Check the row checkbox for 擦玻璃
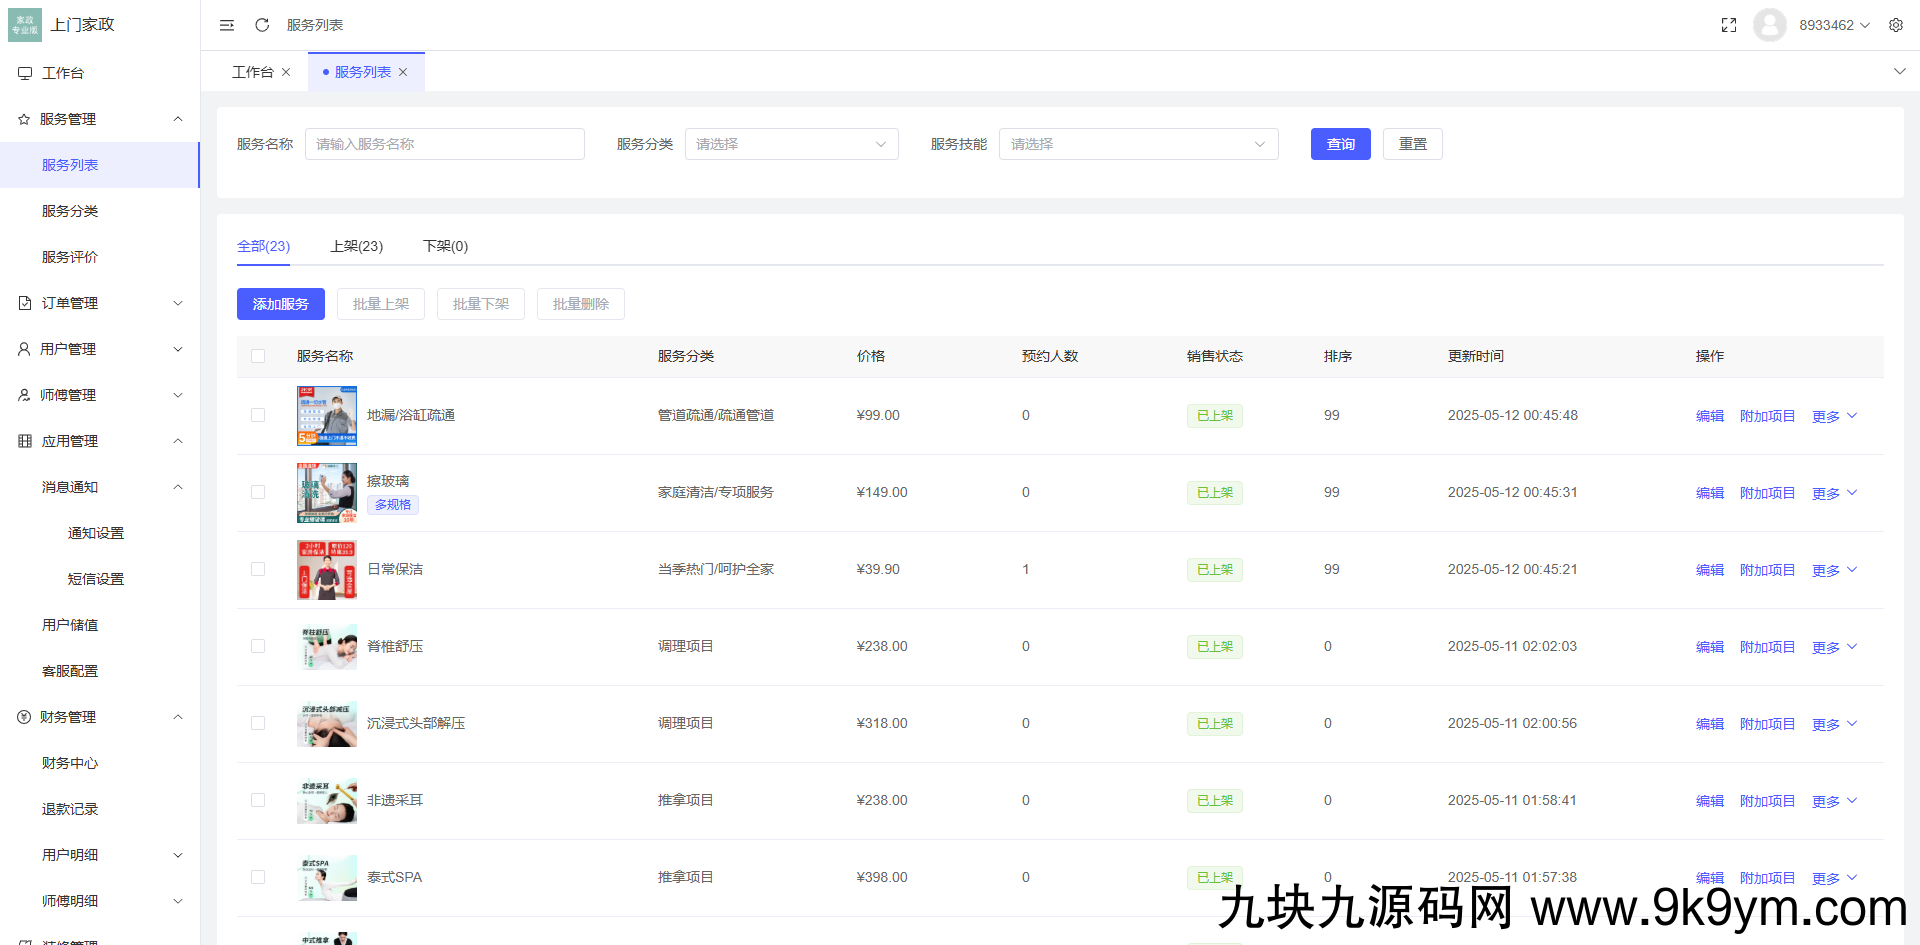The height and width of the screenshot is (945, 1920). 258,492
